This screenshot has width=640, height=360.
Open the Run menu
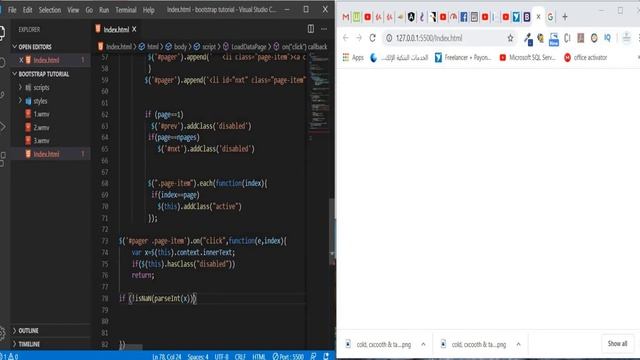pyautogui.click(x=104, y=10)
